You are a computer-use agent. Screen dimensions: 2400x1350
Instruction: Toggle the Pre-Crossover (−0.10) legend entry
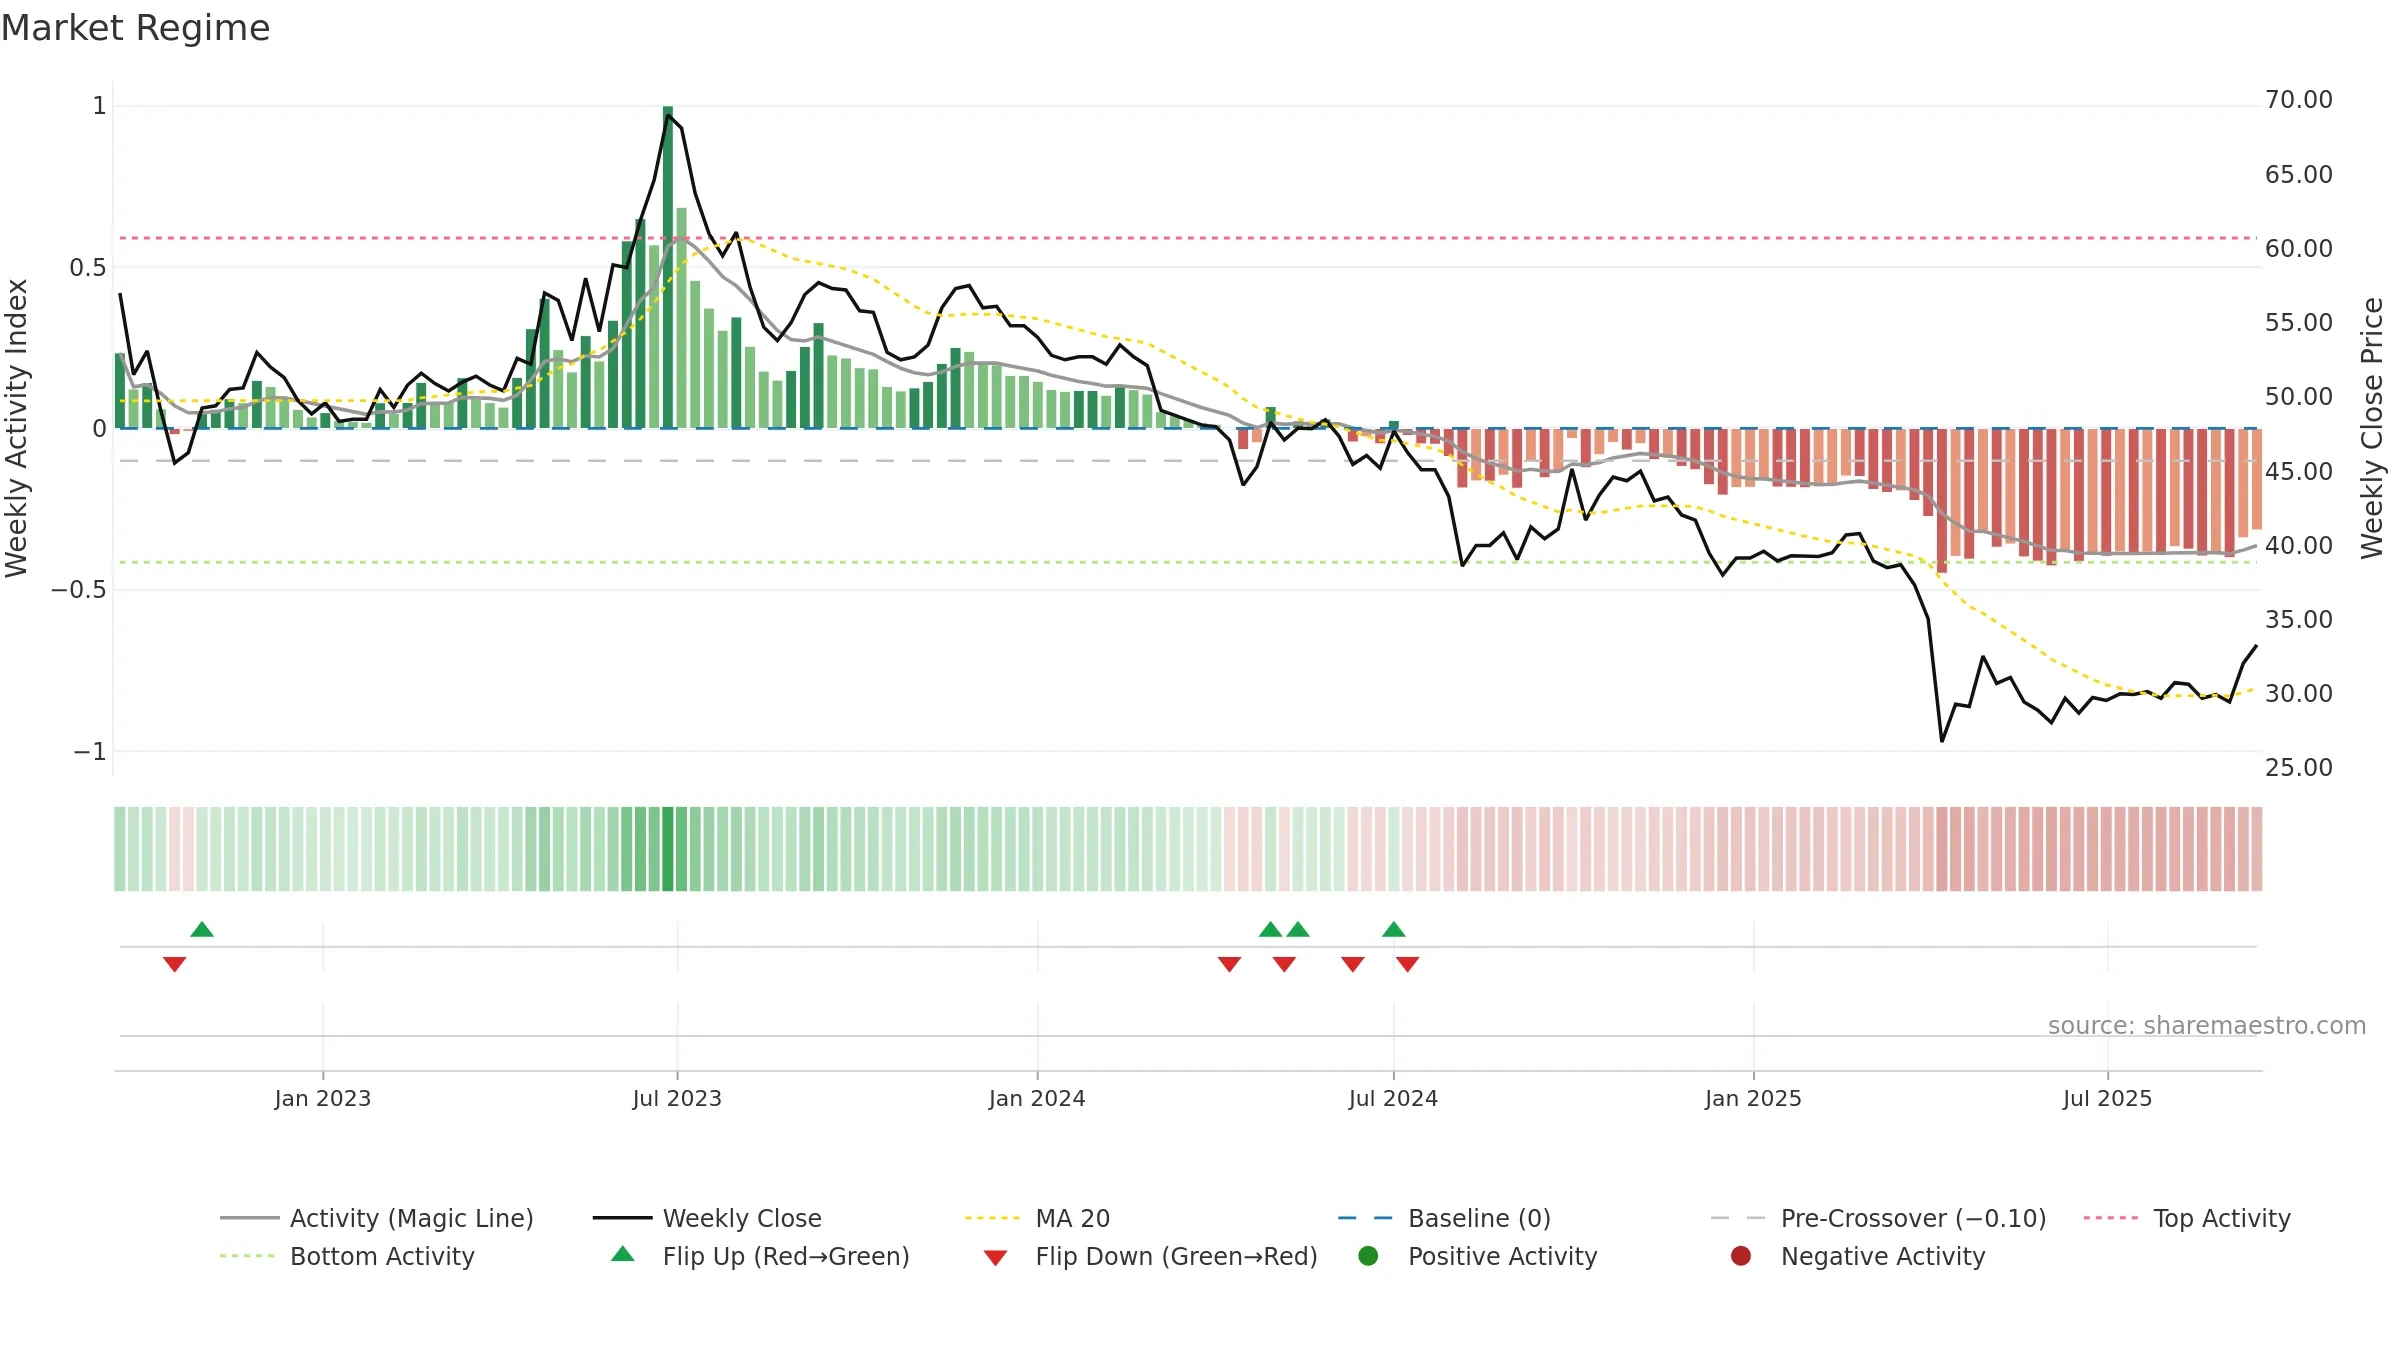(1878, 1218)
